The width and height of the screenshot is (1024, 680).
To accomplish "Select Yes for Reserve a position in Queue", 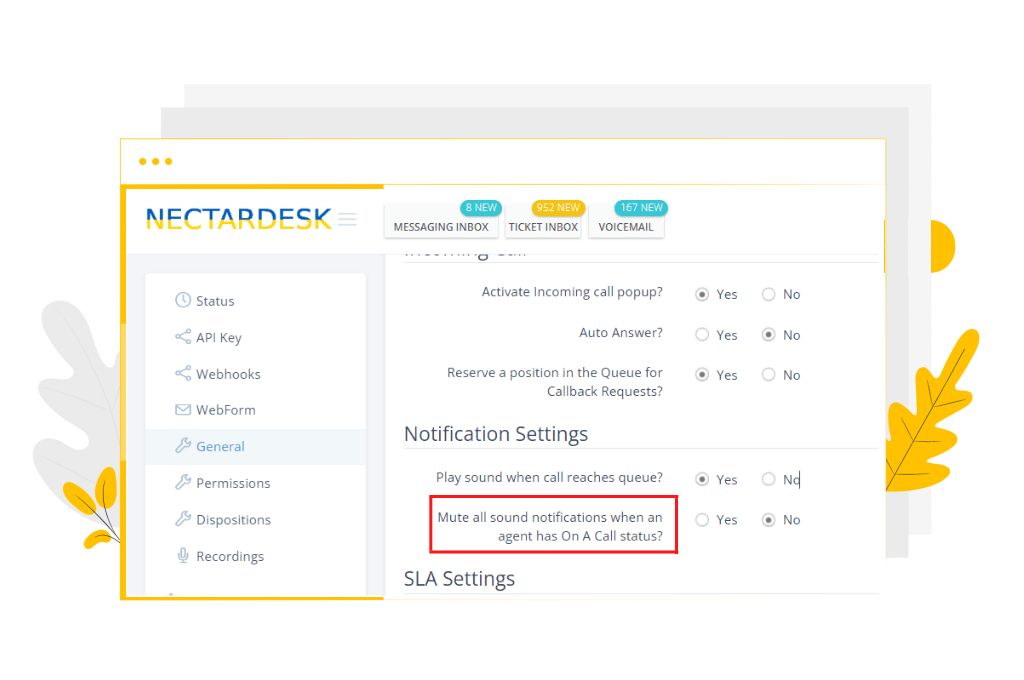I will [702, 375].
